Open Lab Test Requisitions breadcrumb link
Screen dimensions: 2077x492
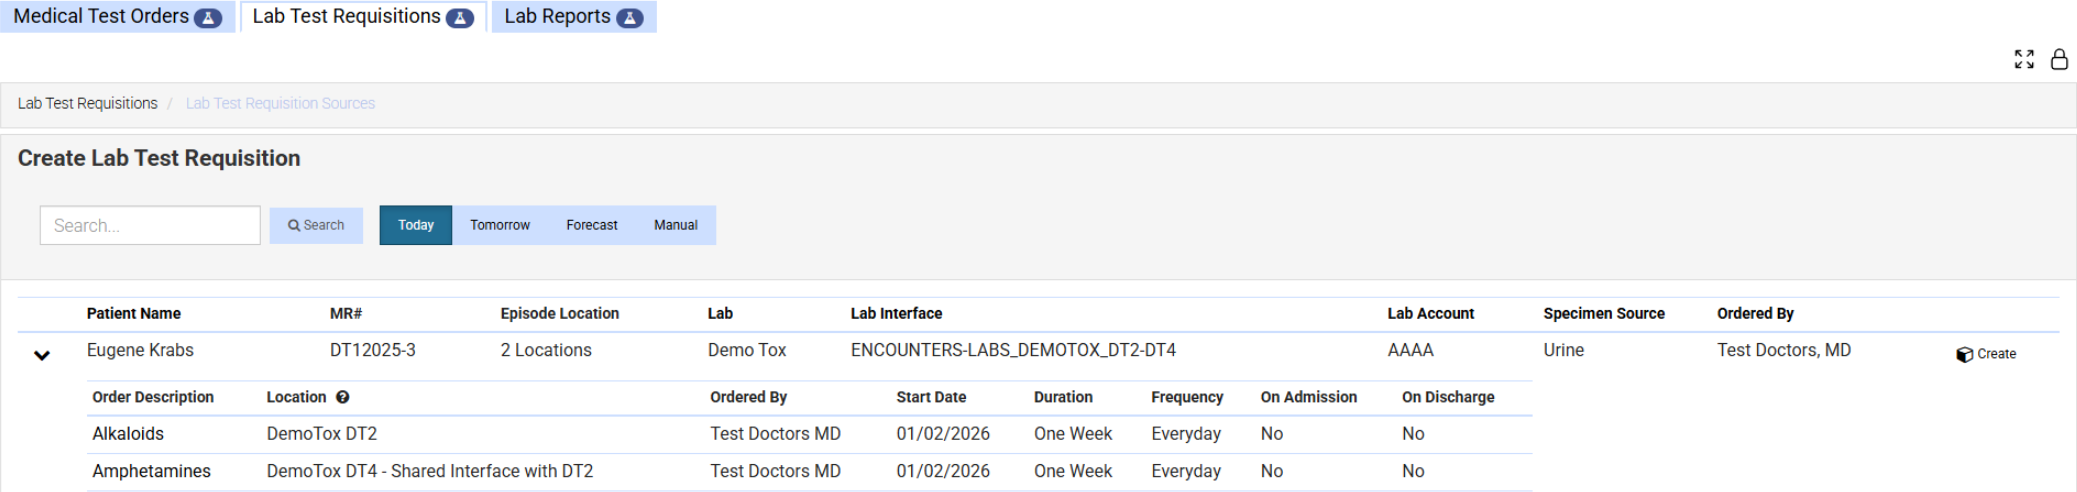click(88, 103)
